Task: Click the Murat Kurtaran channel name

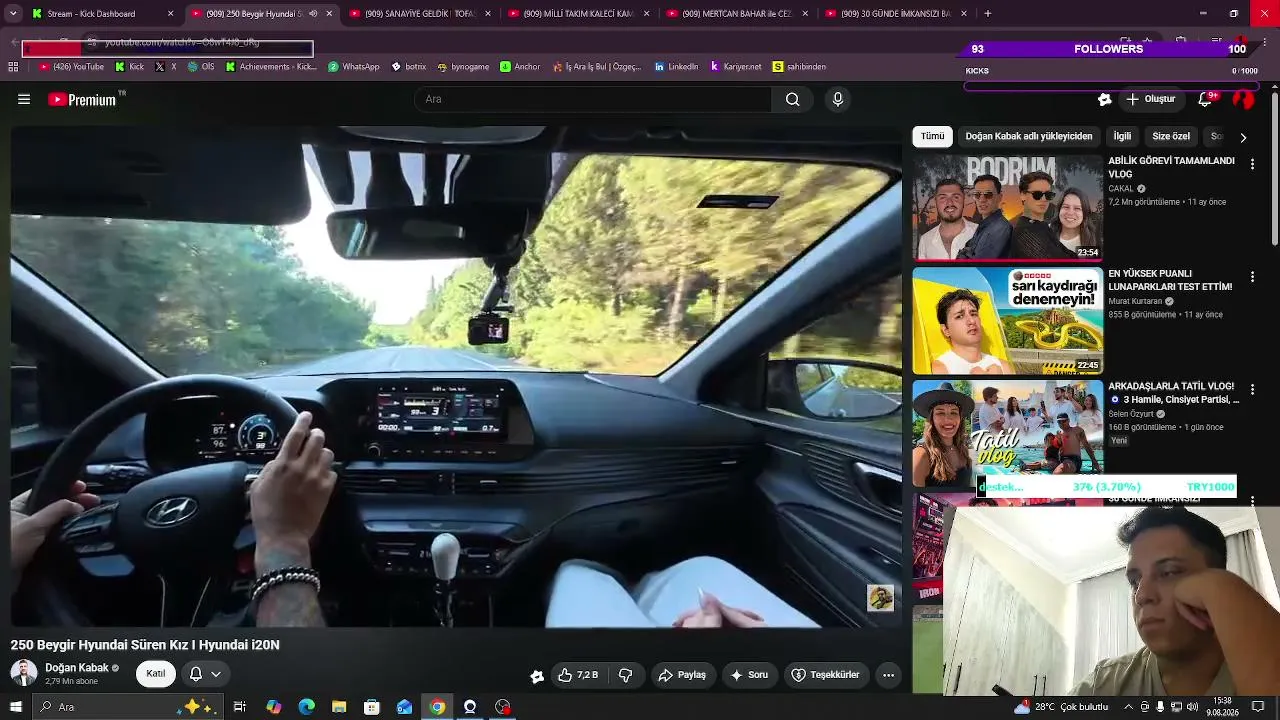Action: pyautogui.click(x=1135, y=301)
